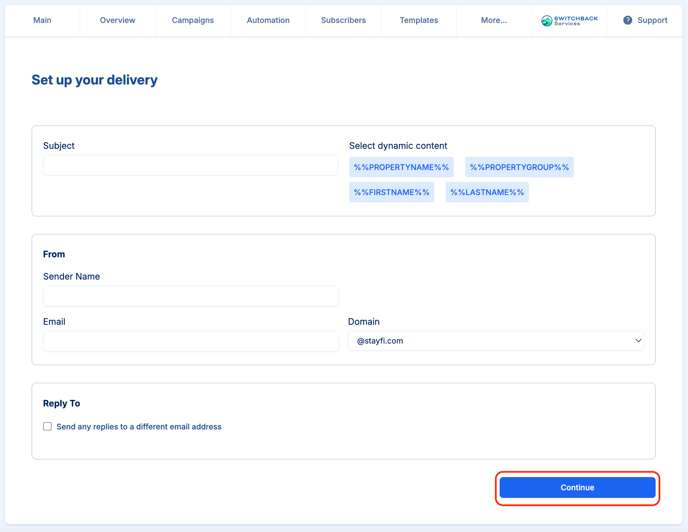Insert the %%LASTNAME%% dynamic tag
This screenshot has width=688, height=532.
tap(487, 192)
